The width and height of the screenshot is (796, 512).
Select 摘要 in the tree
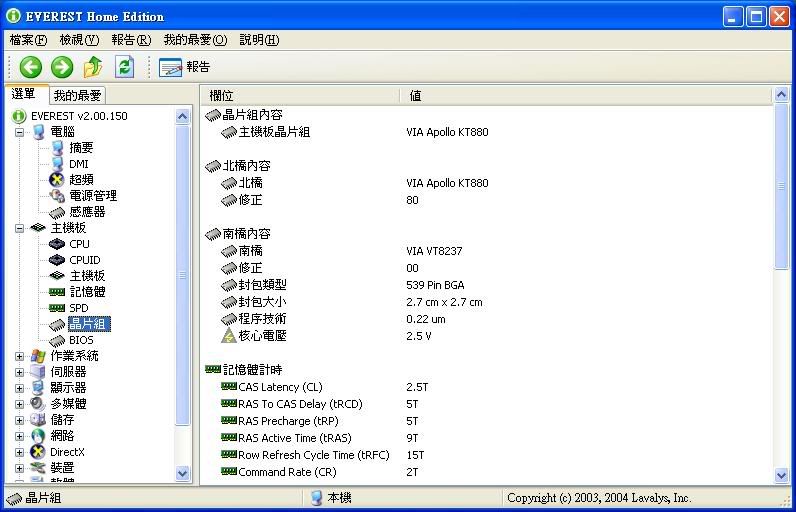coord(81,148)
